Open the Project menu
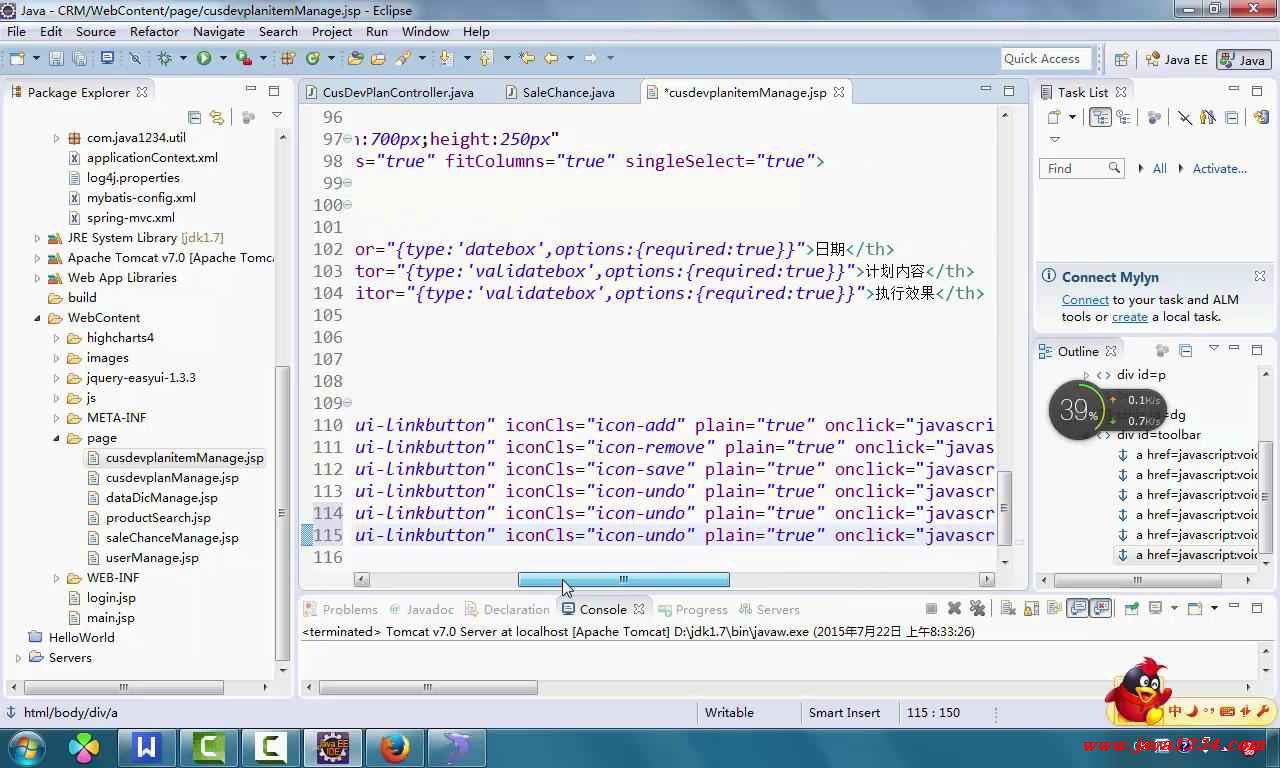This screenshot has width=1280, height=768. (x=332, y=31)
